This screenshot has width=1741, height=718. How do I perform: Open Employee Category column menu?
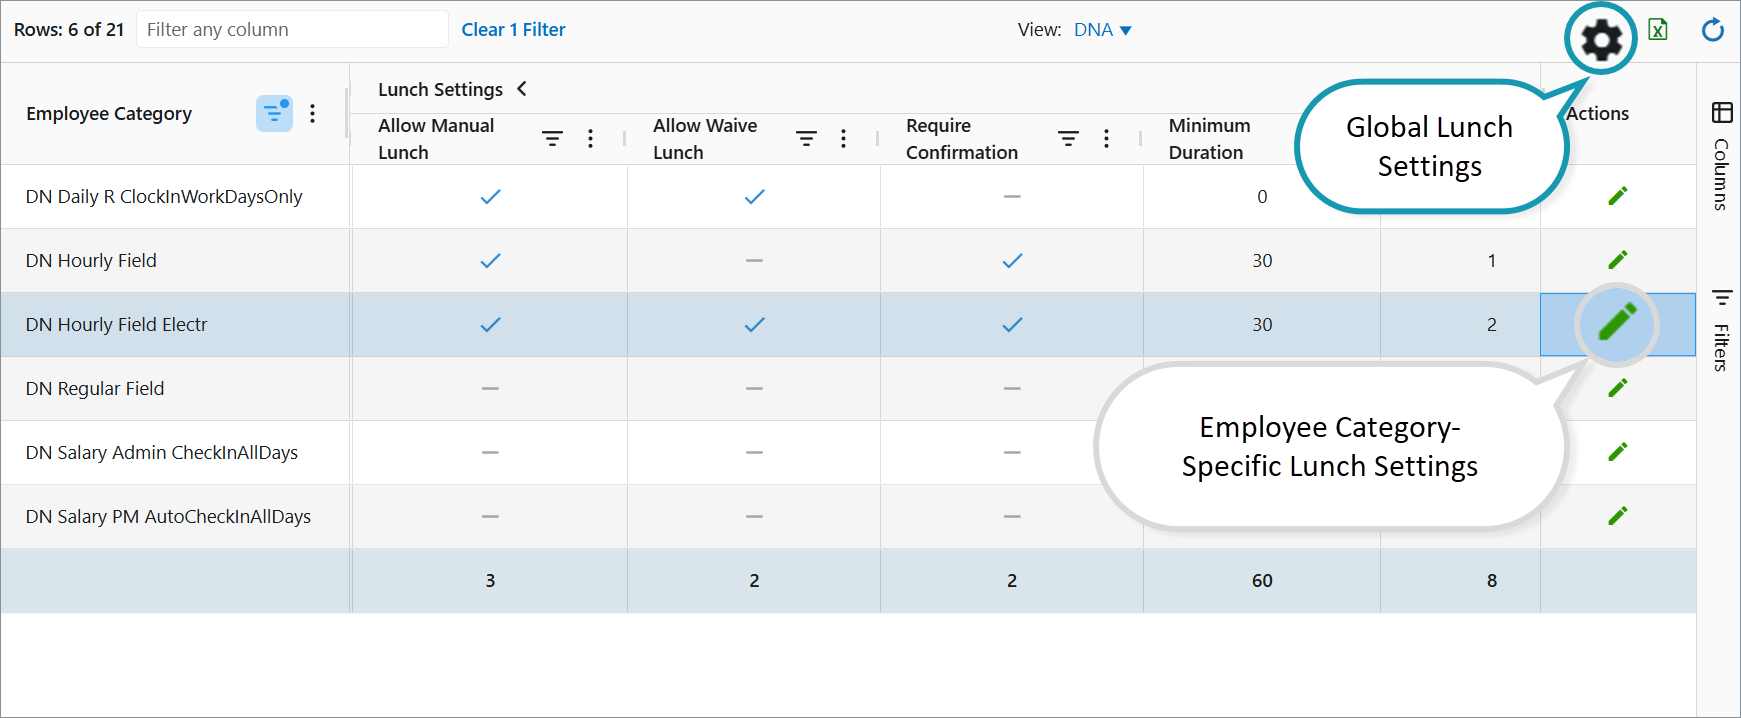[x=313, y=114]
